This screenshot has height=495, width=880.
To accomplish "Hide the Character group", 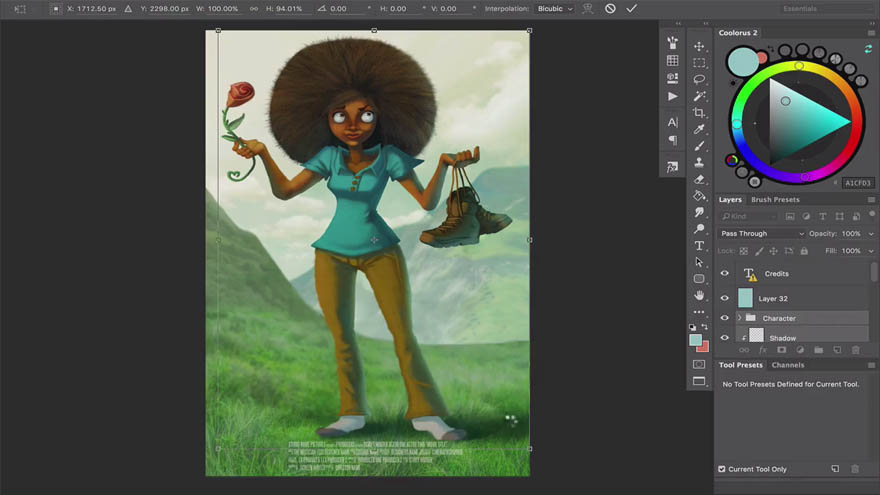I will click(725, 318).
